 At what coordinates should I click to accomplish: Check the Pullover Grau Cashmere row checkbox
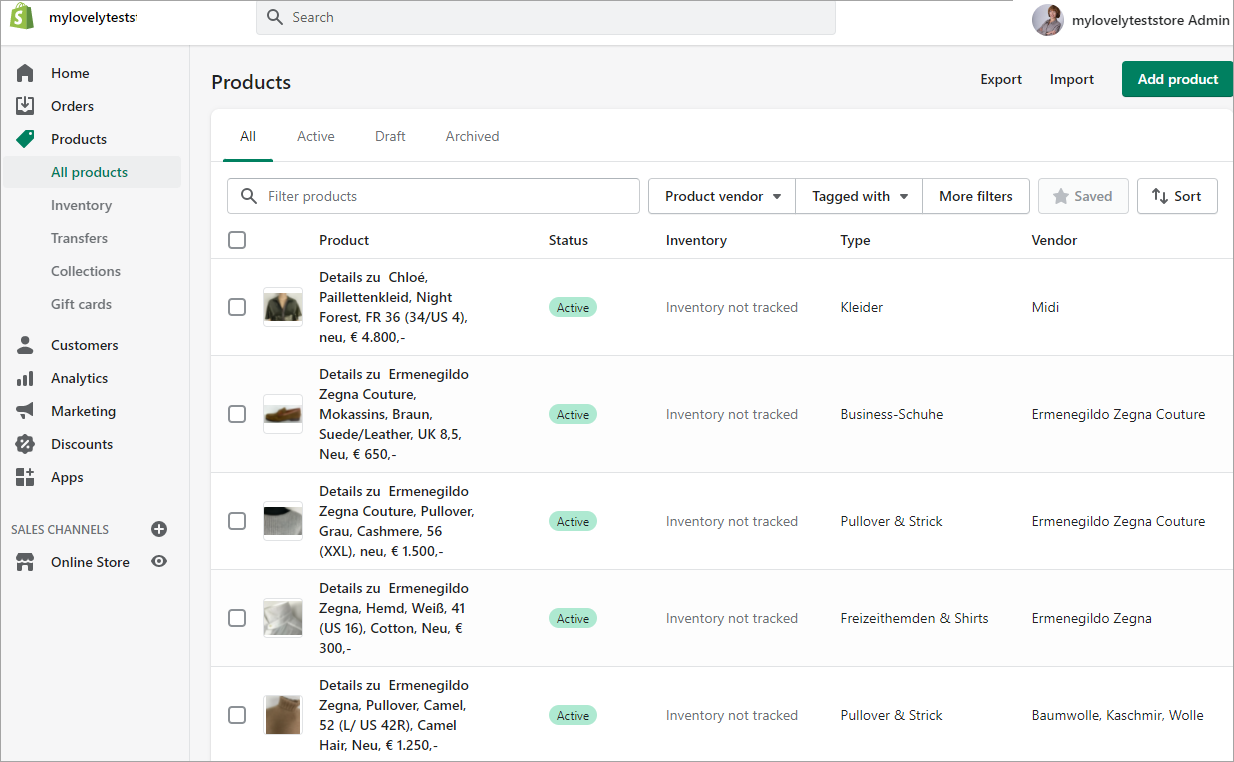click(x=237, y=521)
